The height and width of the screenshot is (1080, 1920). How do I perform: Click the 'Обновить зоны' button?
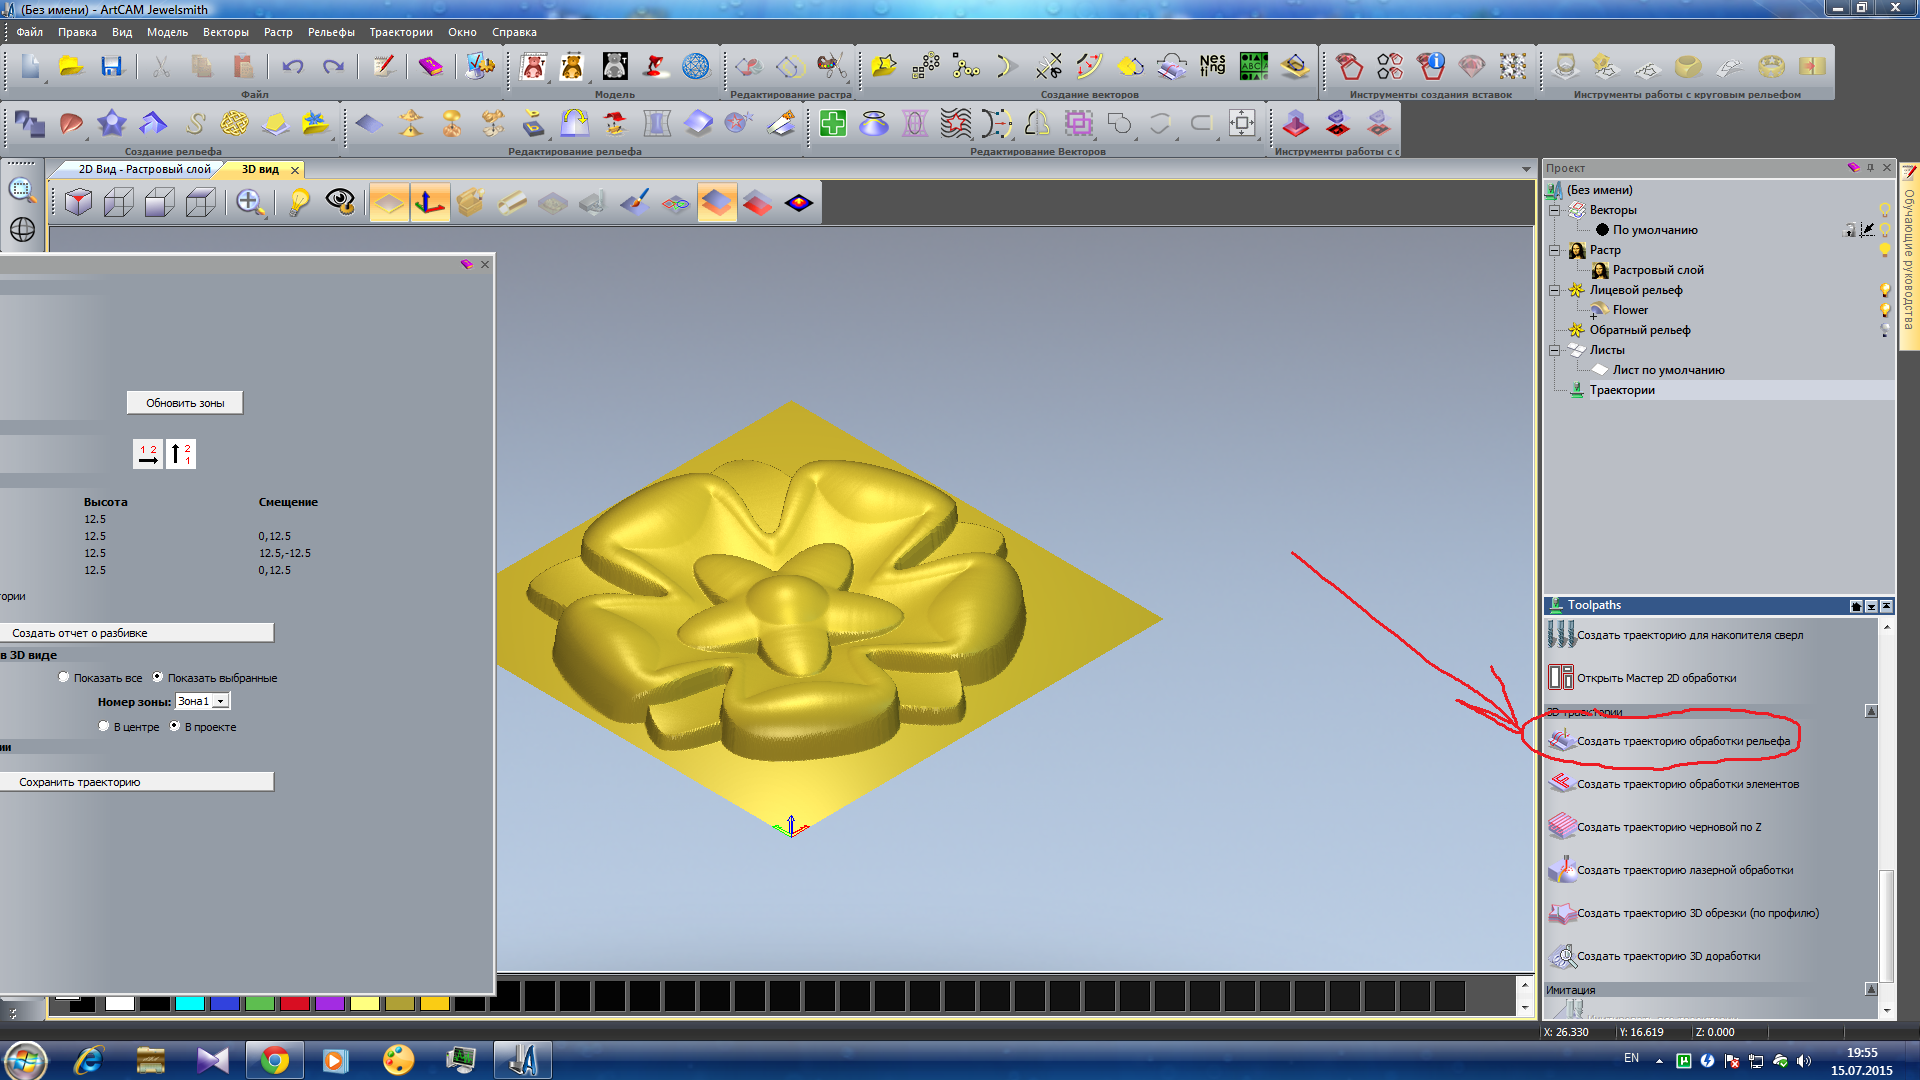coord(185,403)
